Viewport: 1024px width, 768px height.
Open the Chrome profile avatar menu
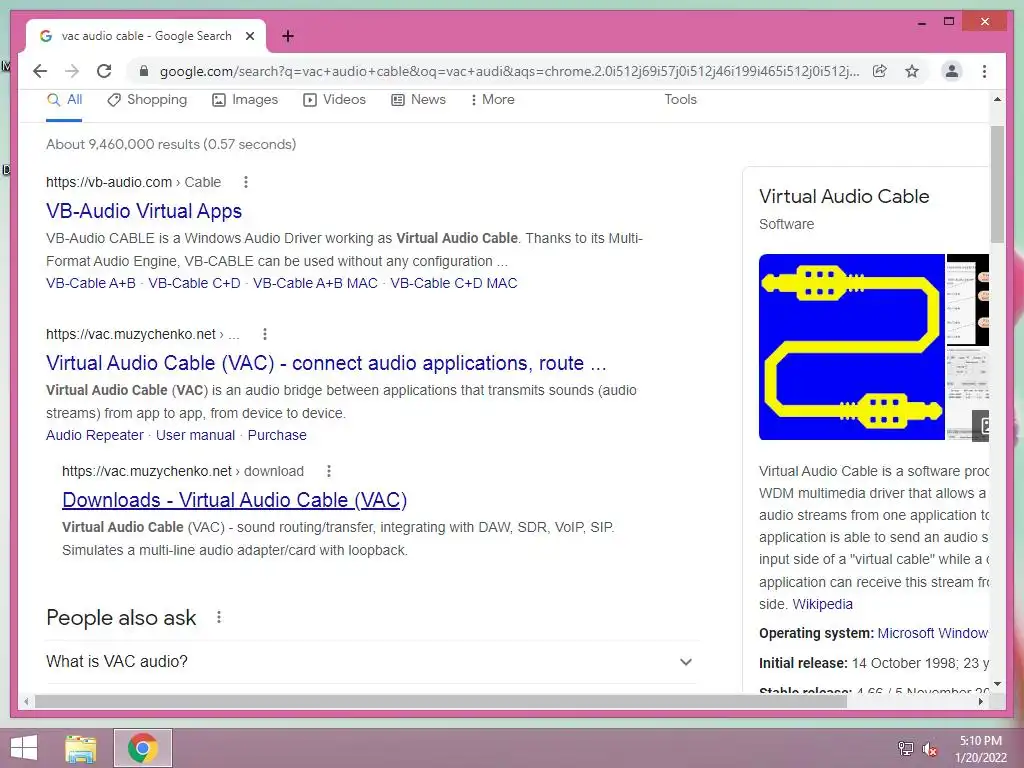[x=952, y=71]
